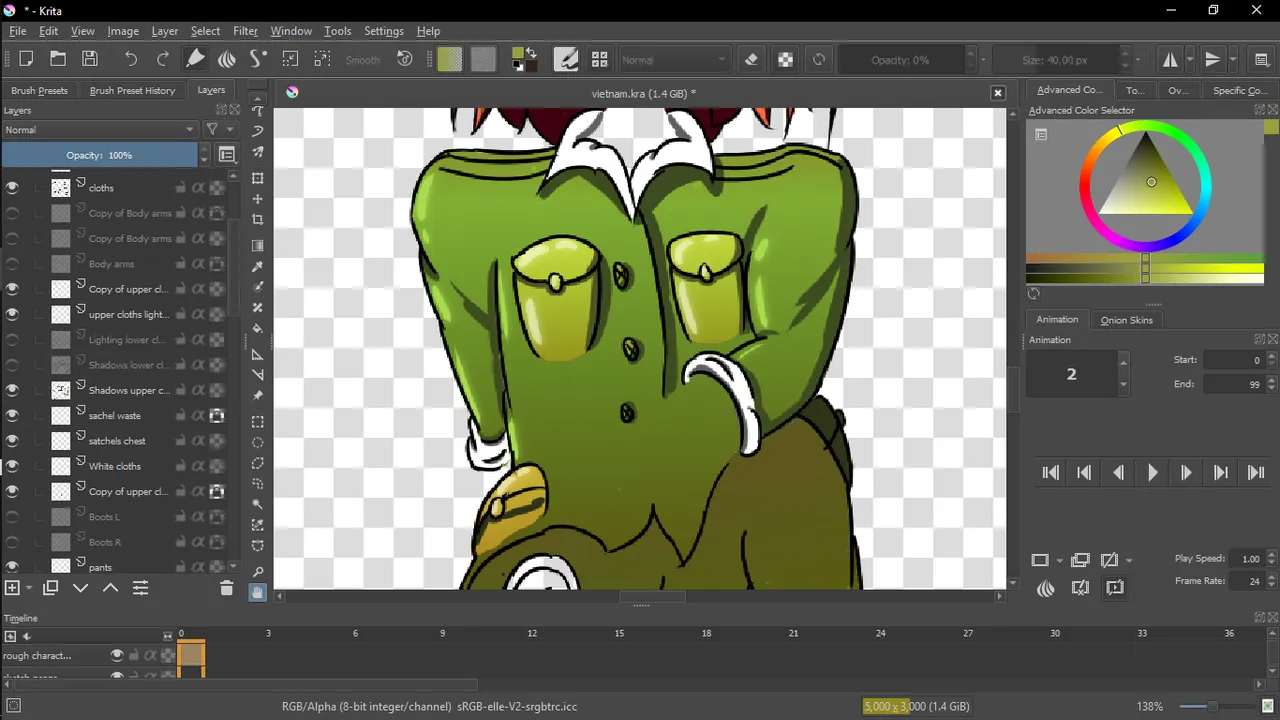Delete the selected layer with trash icon
1280x720 pixels.
[226, 588]
